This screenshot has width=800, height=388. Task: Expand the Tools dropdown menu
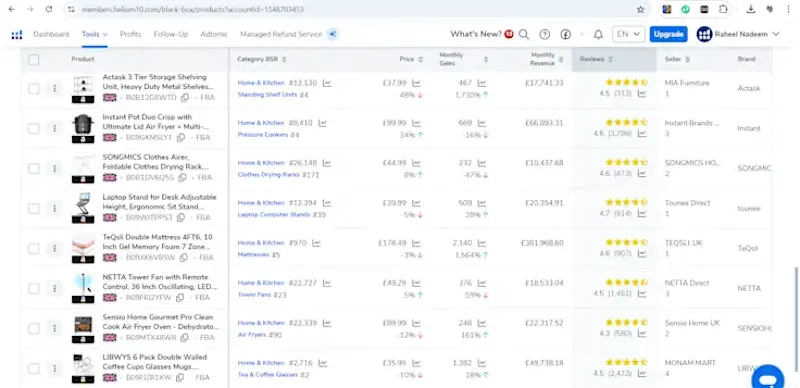pos(94,34)
